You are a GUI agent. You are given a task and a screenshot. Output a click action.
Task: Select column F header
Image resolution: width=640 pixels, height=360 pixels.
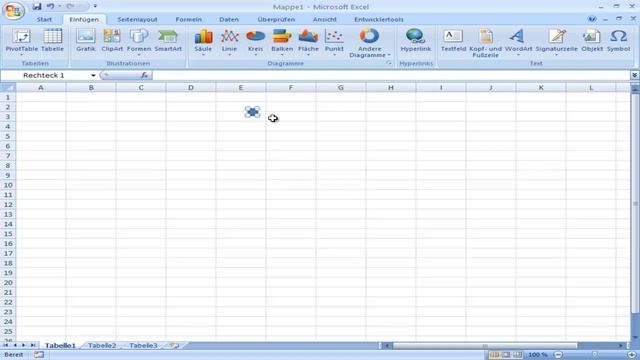(x=291, y=87)
